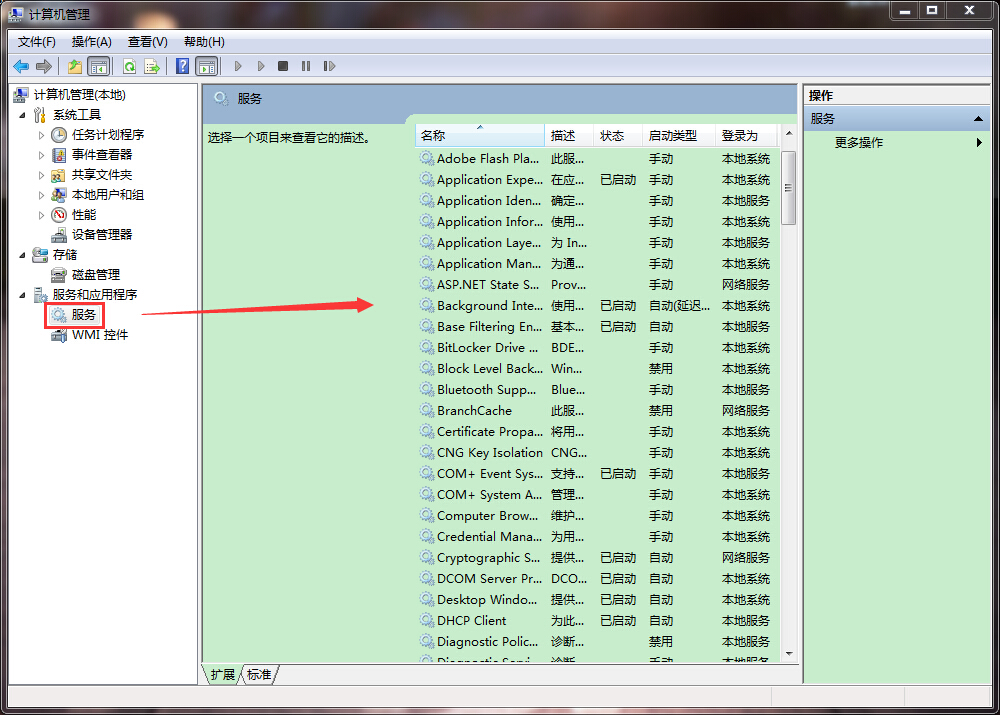The height and width of the screenshot is (715, 1000).
Task: Toggle the show/hide action pane button
Action: point(206,67)
